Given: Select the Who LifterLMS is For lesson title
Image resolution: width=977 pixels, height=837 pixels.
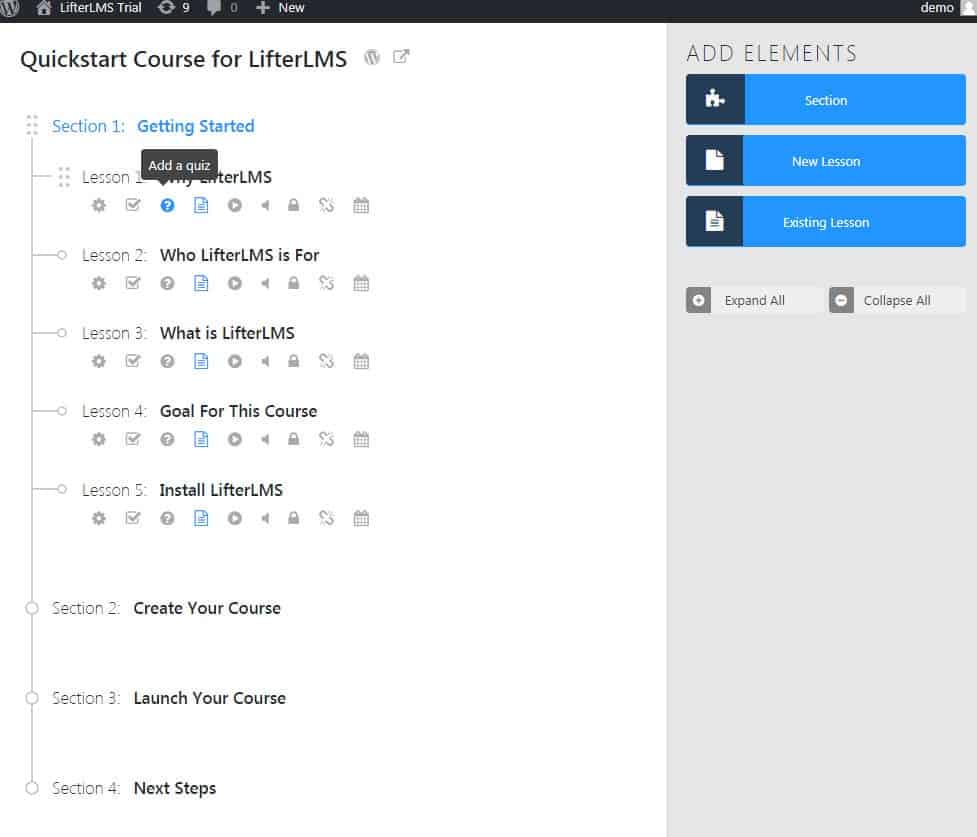Looking at the screenshot, I should pyautogui.click(x=239, y=255).
